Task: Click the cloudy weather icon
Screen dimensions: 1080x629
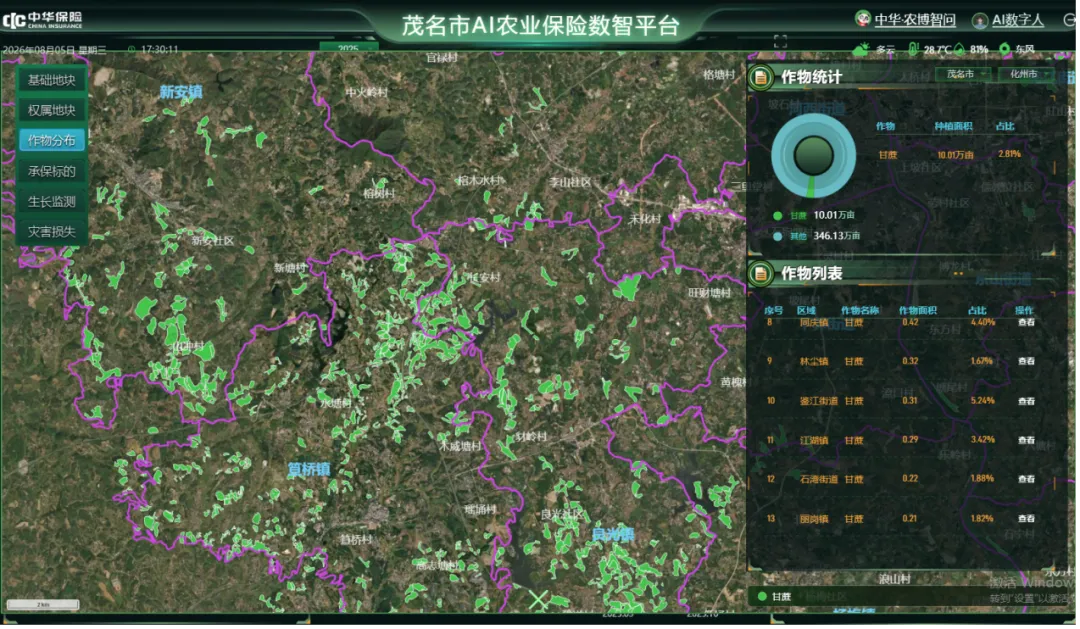Action: 861,49
